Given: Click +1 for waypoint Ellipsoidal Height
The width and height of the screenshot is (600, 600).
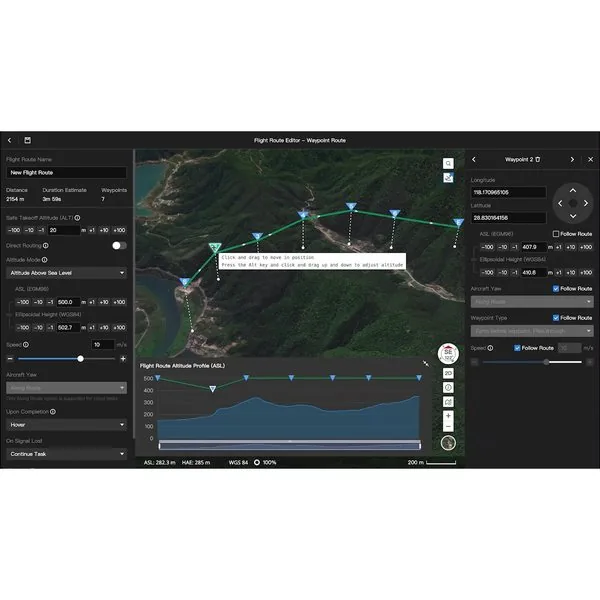Looking at the screenshot, I should coord(559,273).
